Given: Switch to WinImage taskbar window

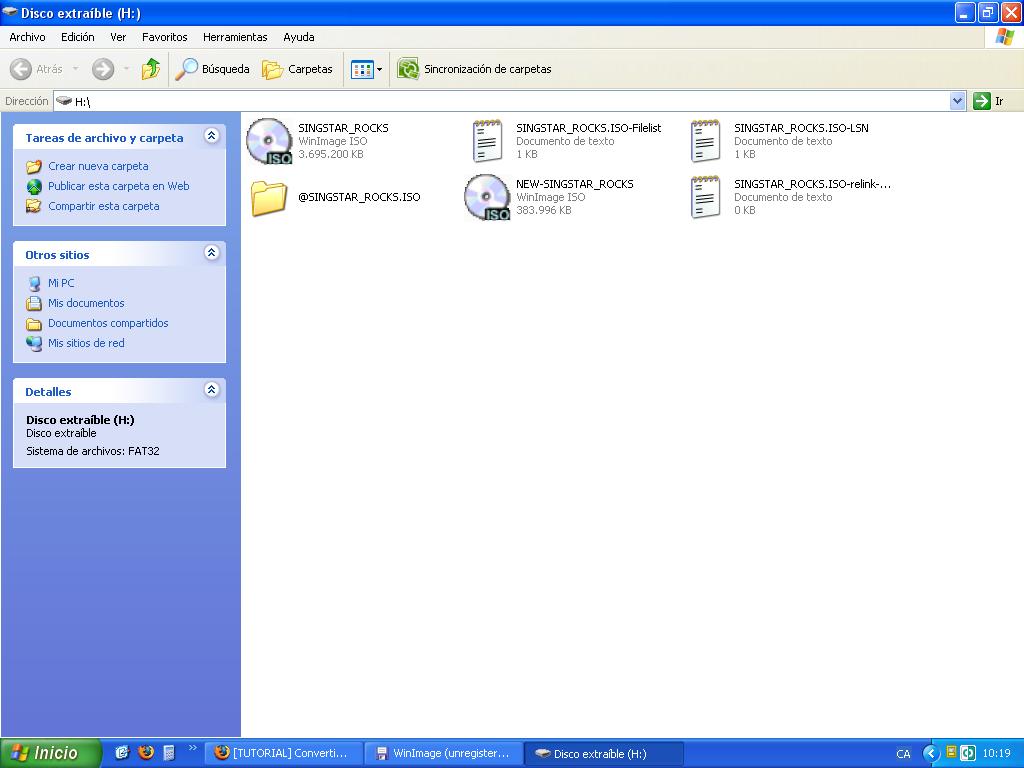Looking at the screenshot, I should pyautogui.click(x=442, y=754).
